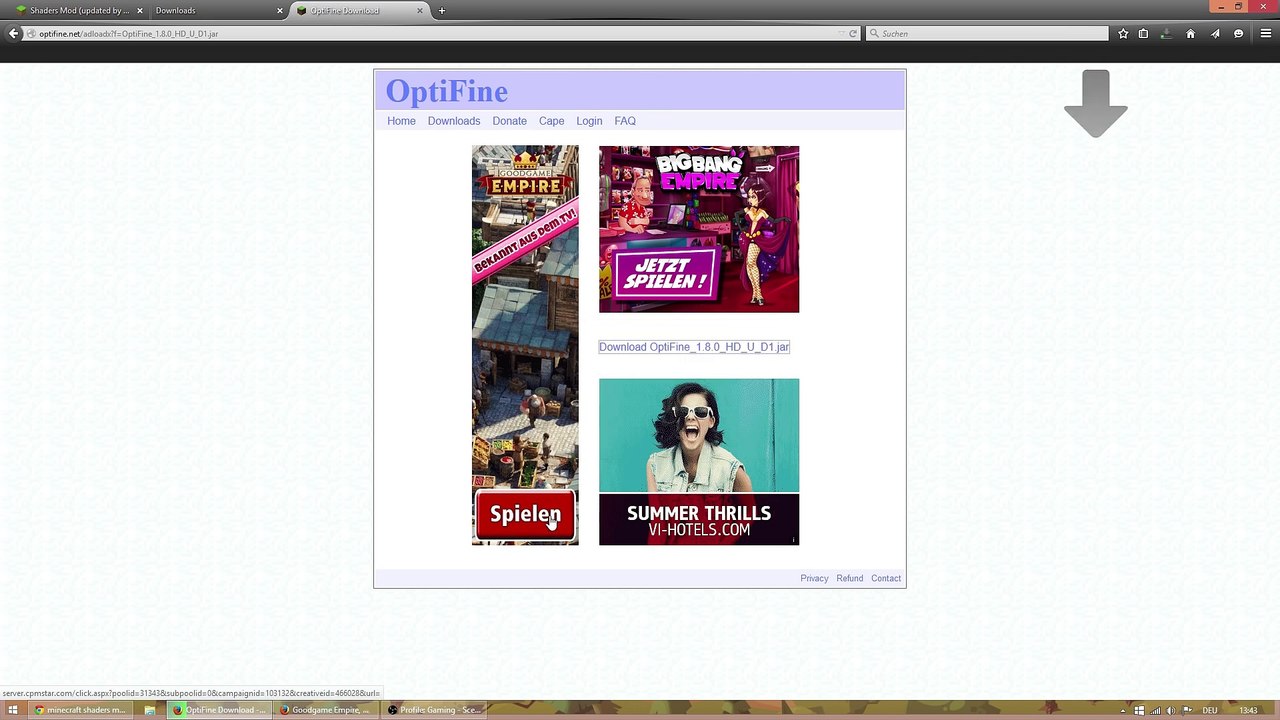Click Download OptiFine_1.8.0_HD_U_D1.jar link
The width and height of the screenshot is (1280, 720).
tap(694, 347)
